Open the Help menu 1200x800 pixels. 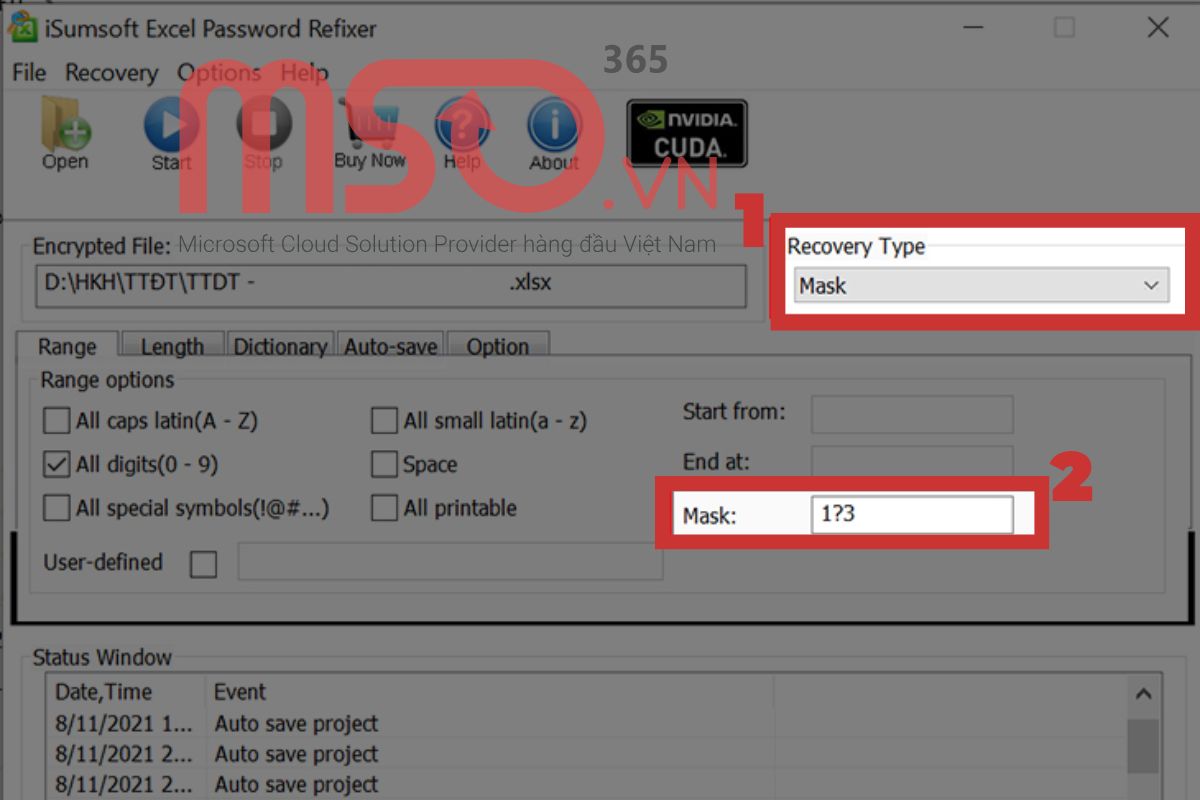304,73
